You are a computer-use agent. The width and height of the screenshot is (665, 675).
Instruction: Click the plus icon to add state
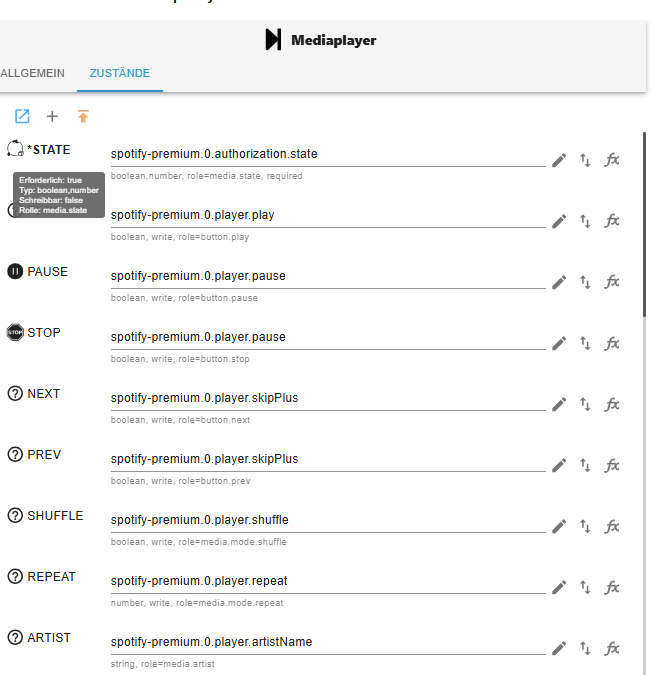coord(53,116)
